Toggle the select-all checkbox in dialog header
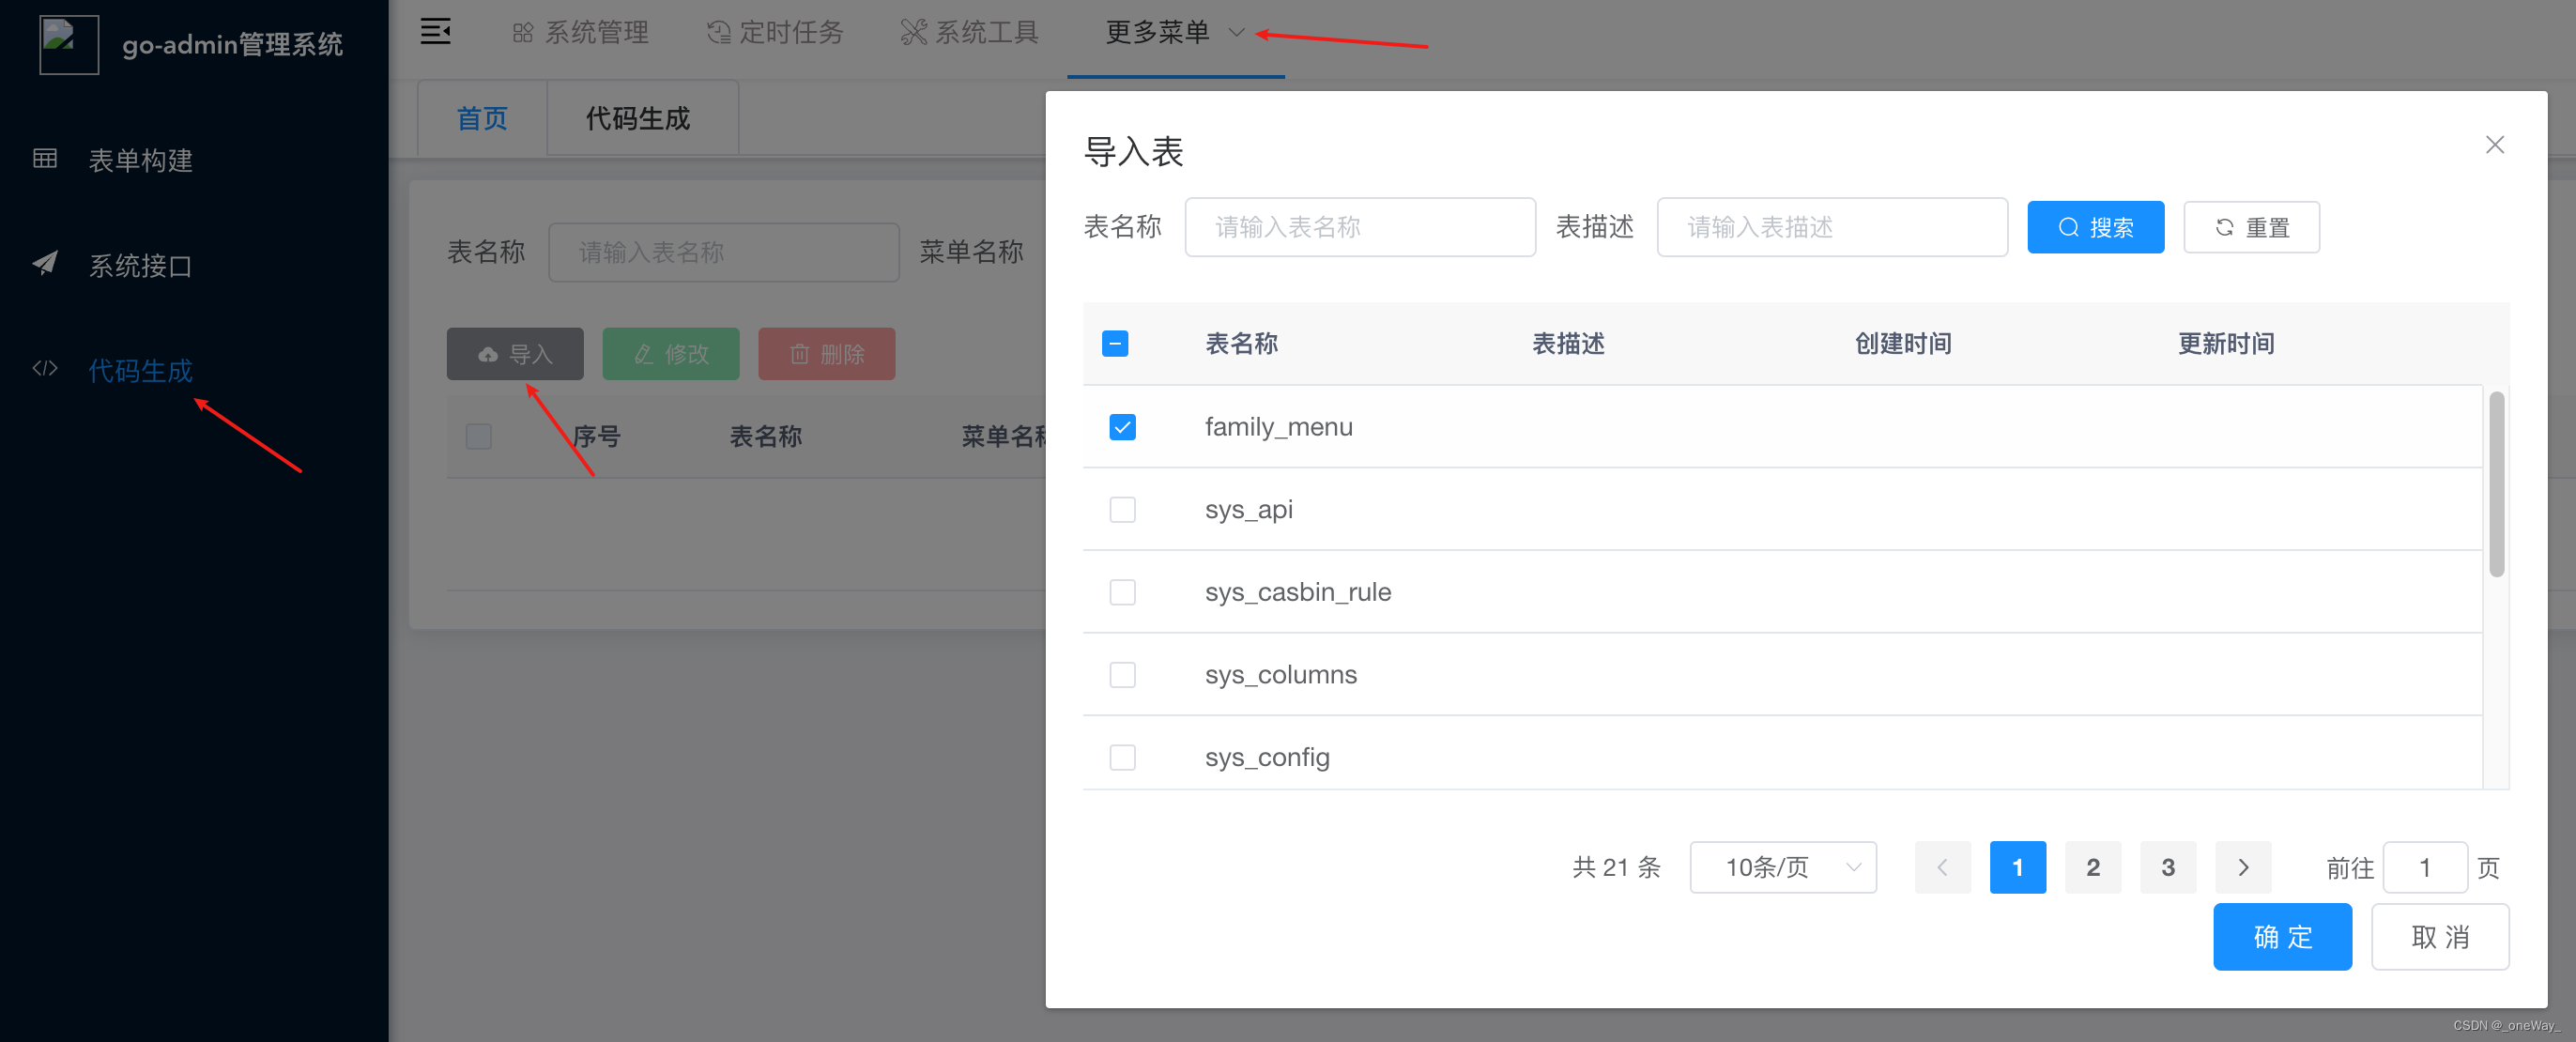This screenshot has height=1042, width=2576. tap(1115, 344)
